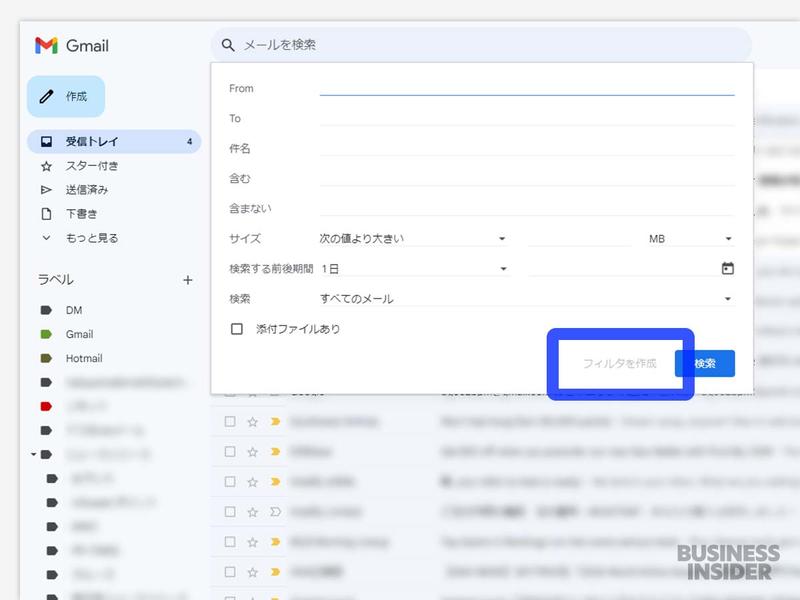The height and width of the screenshot is (600, 800).
Task: Click into the 含まない field
Action: [x=527, y=208]
